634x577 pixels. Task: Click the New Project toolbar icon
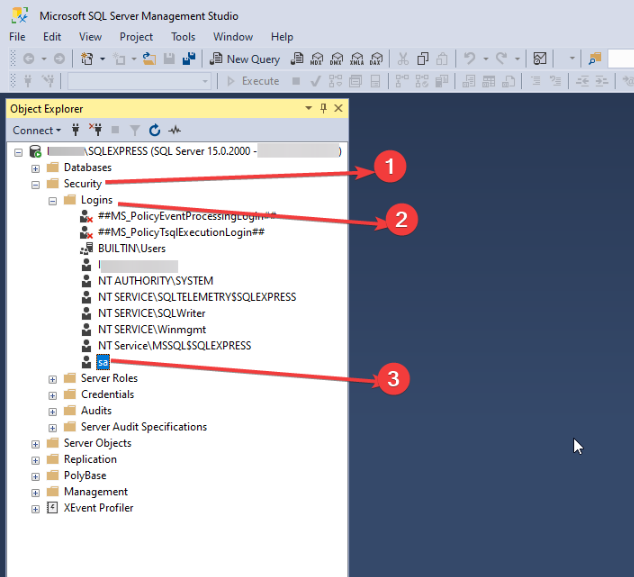(x=87, y=59)
